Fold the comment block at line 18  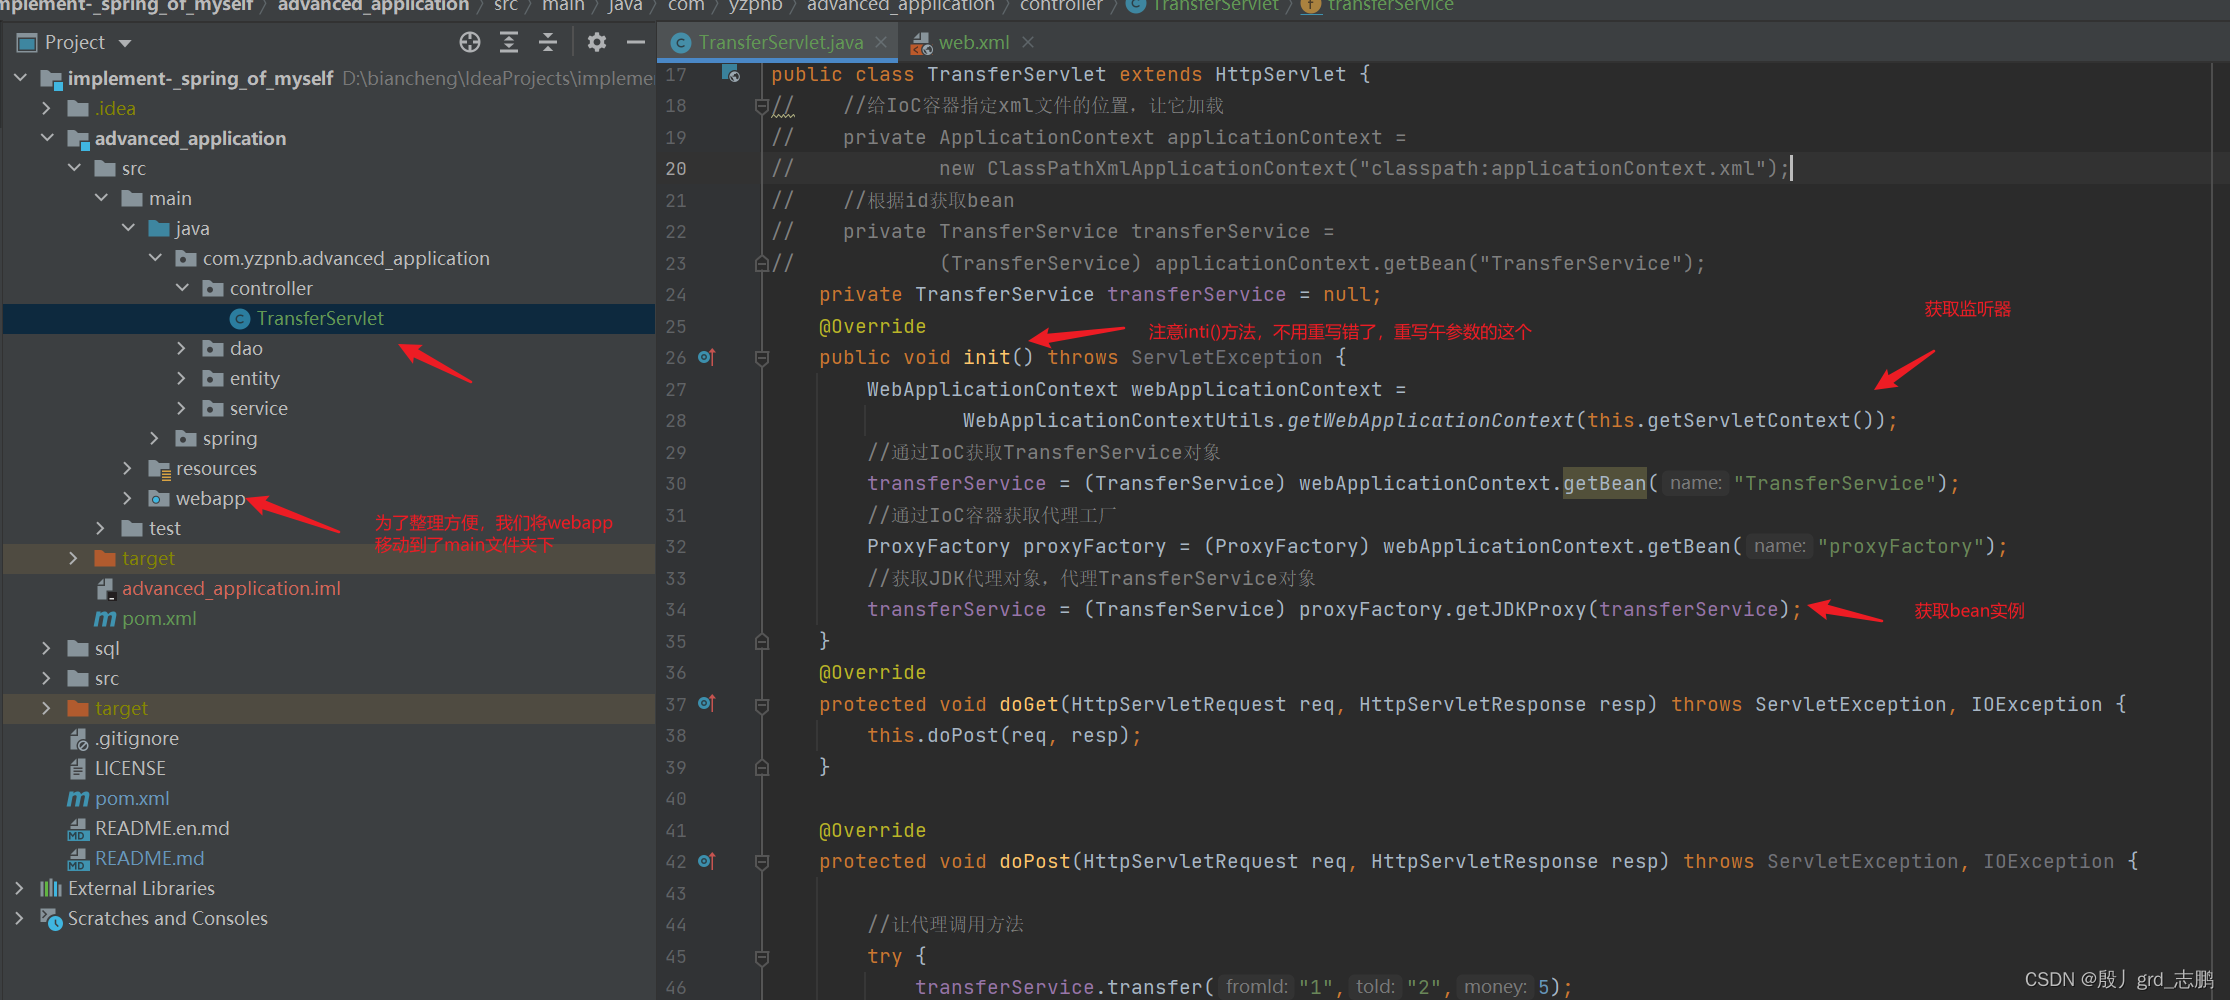pyautogui.click(x=762, y=106)
